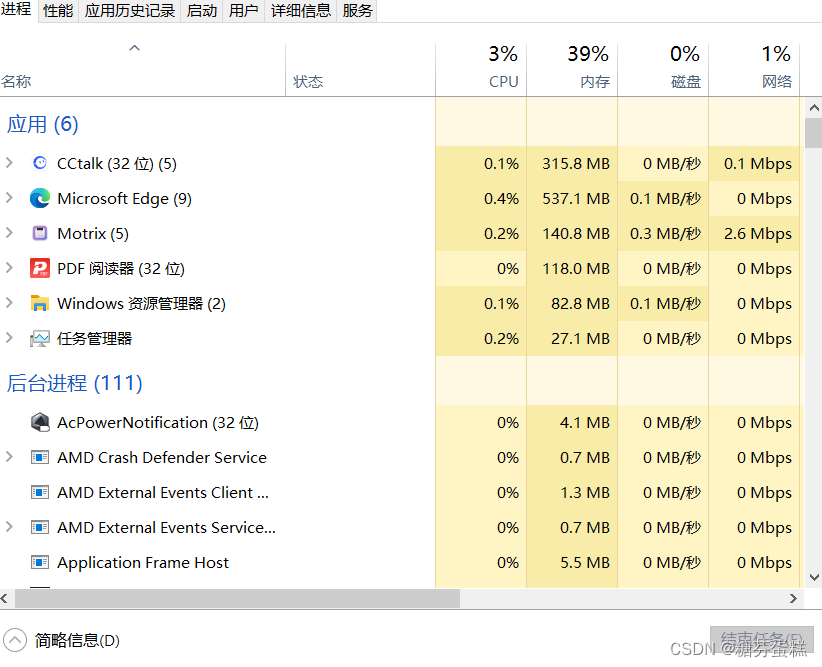This screenshot has width=822, height=667.
Task: Click the vertical scrollbar thumb
Action: click(814, 133)
